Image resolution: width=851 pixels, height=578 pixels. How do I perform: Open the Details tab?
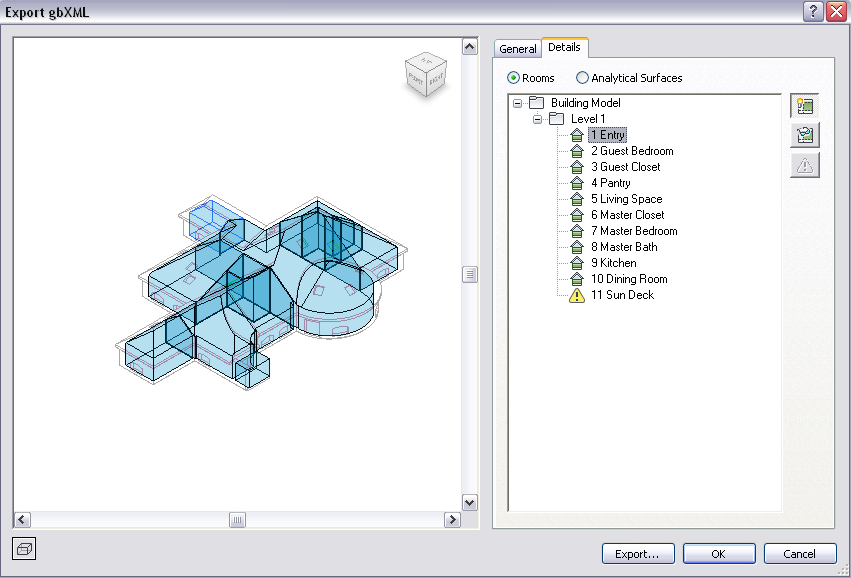[564, 47]
